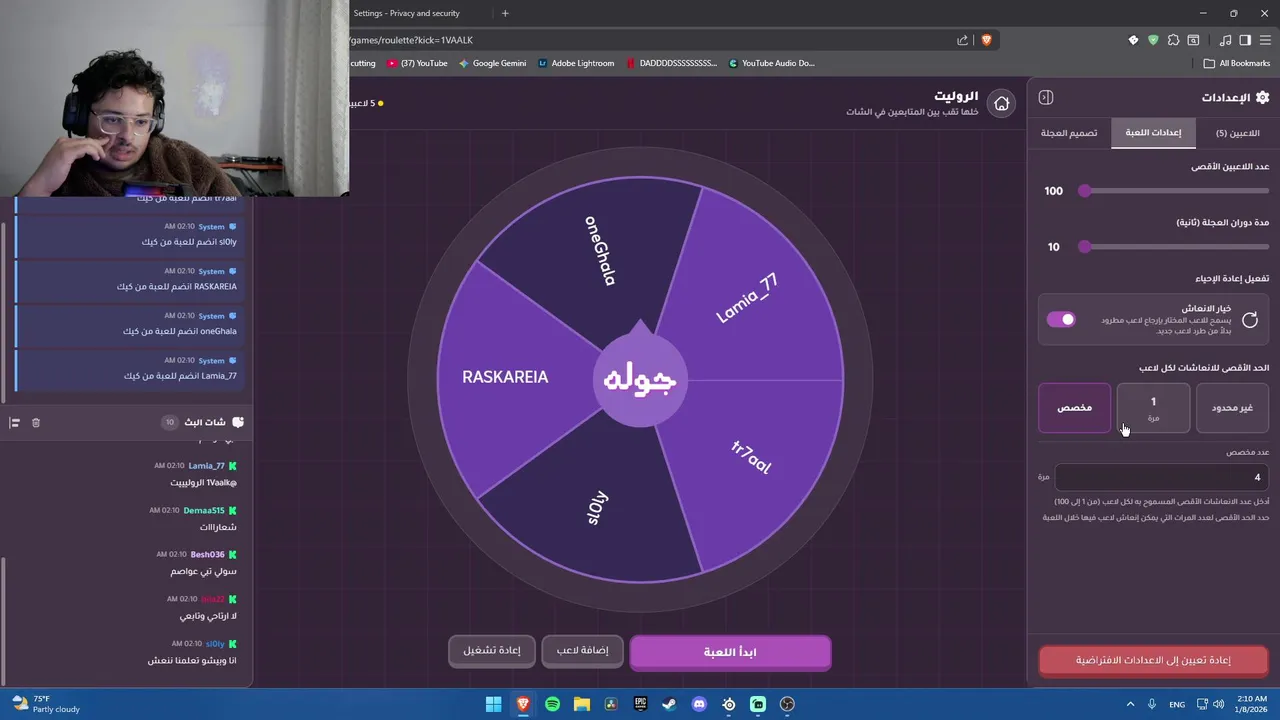1280x720 pixels.
Task: Open Steam from the taskbar
Action: point(669,704)
